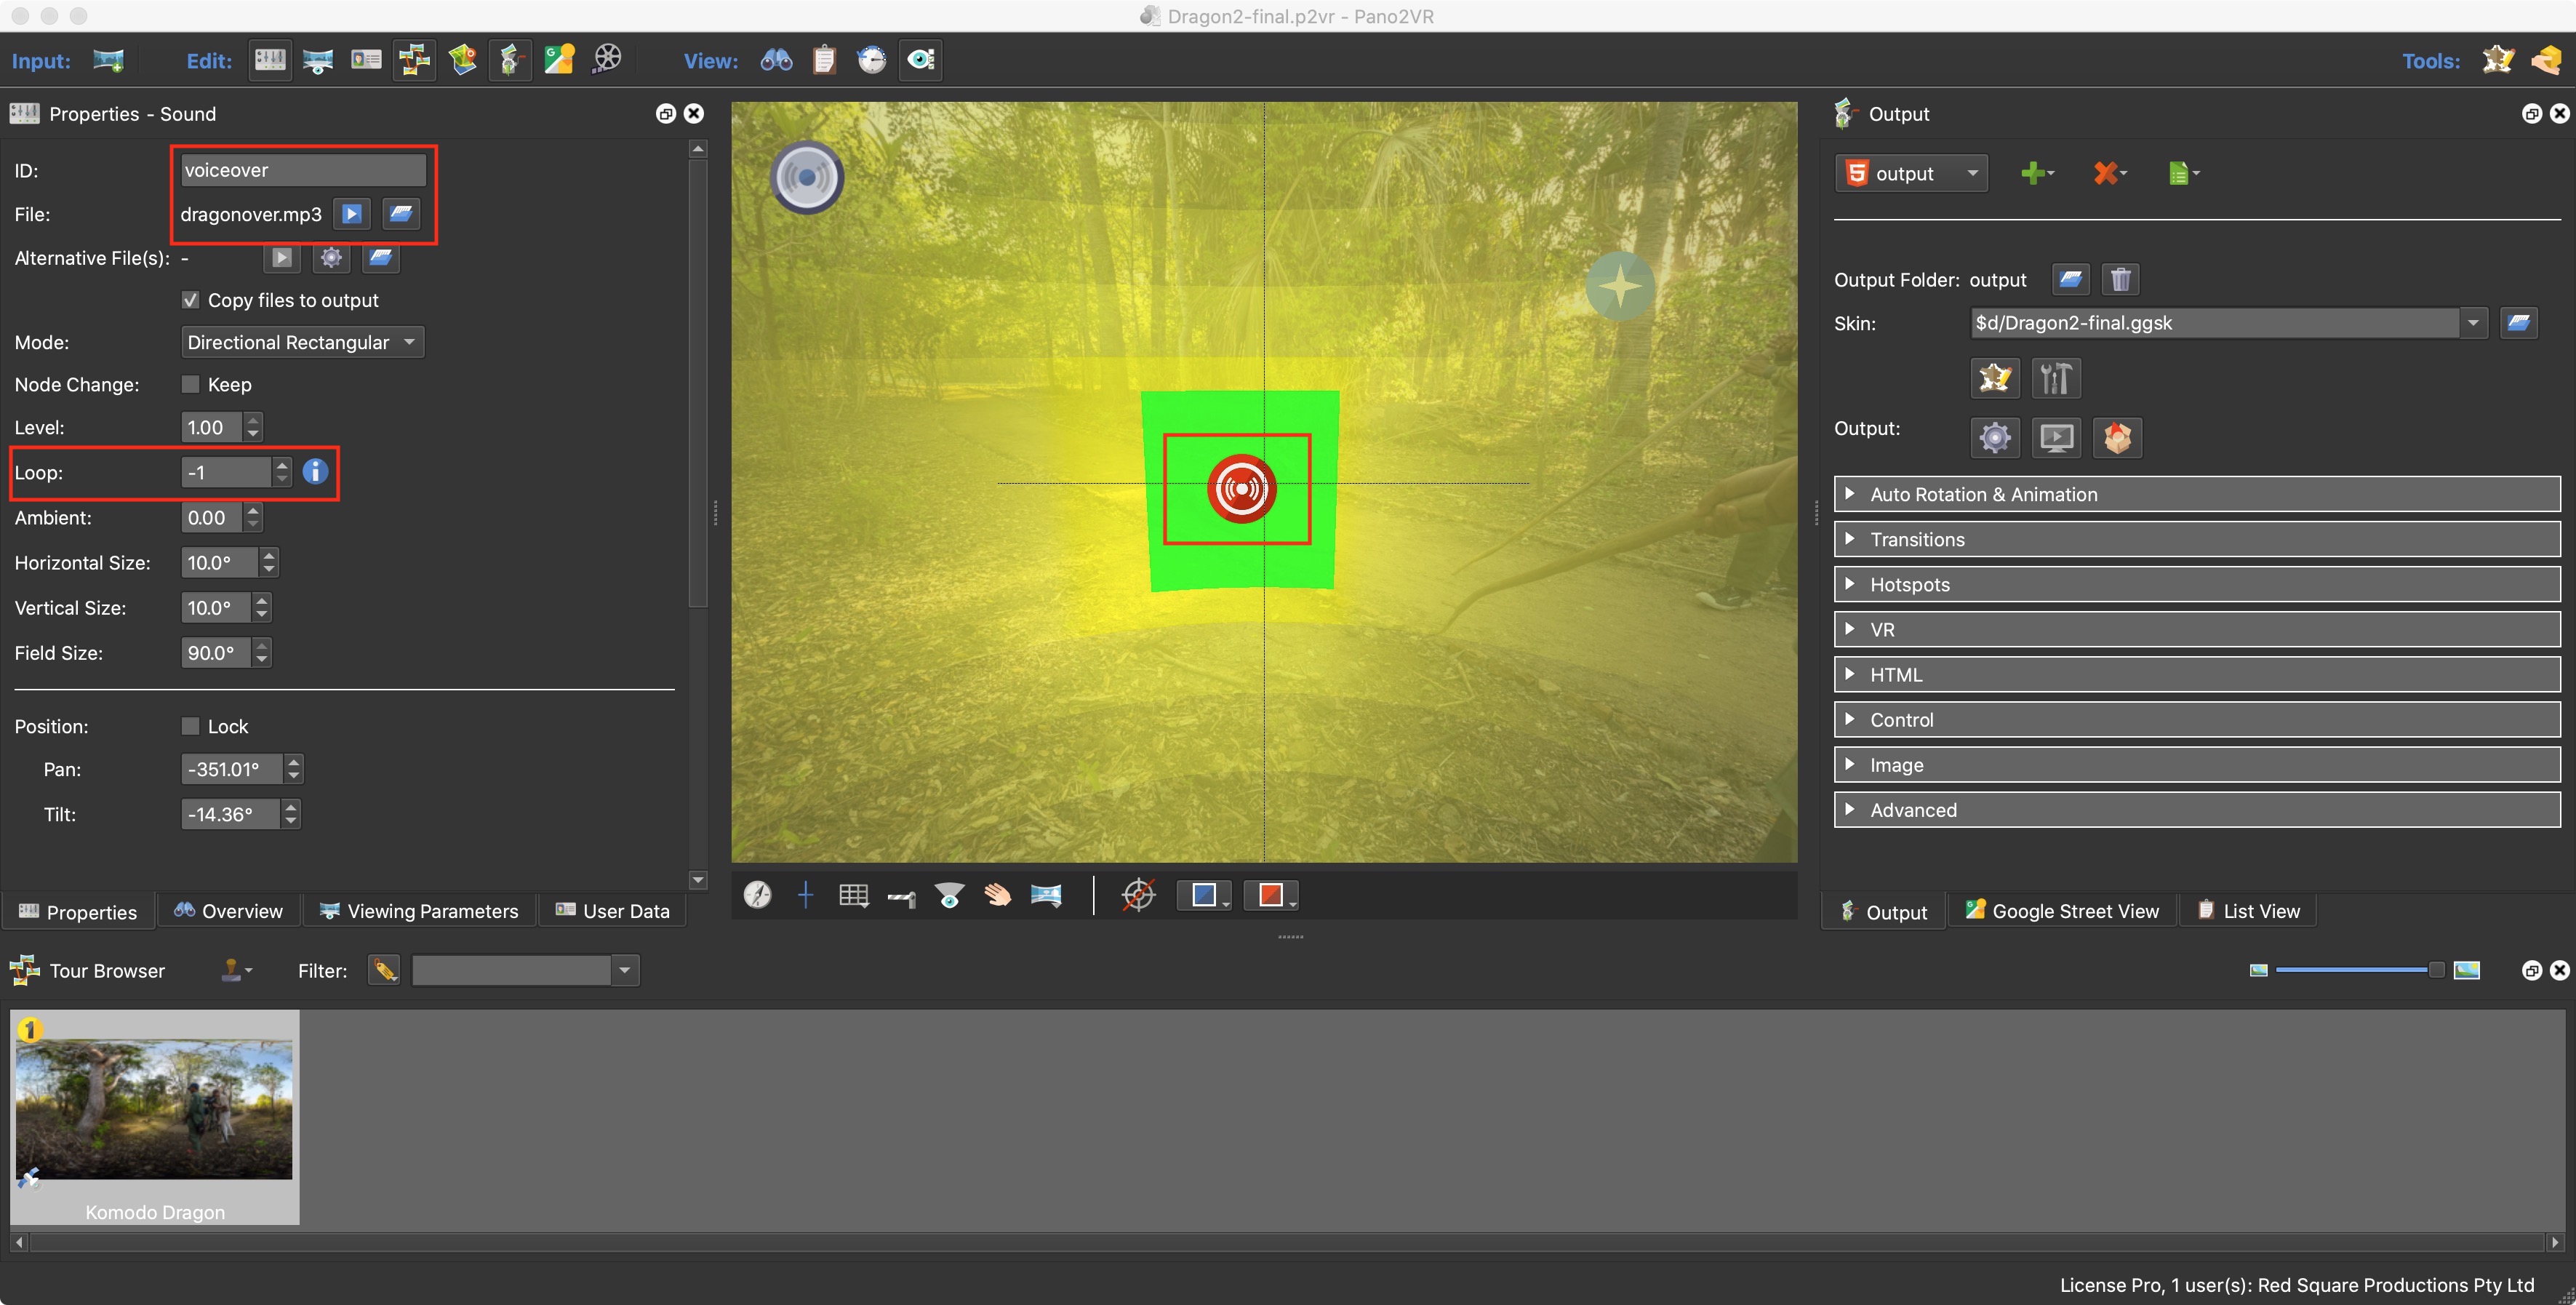
Task: Open Tour Map icon in Edit toolbar
Action: pyautogui.click(x=462, y=60)
